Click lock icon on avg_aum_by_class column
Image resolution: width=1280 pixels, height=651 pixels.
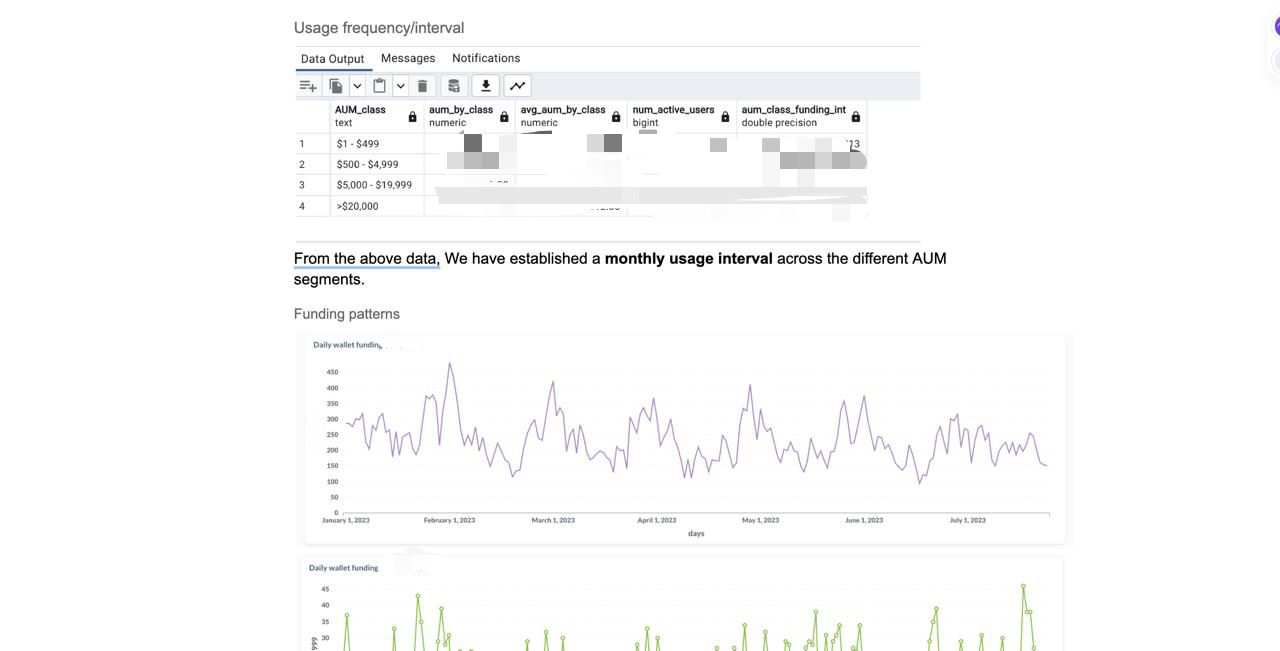[616, 117]
